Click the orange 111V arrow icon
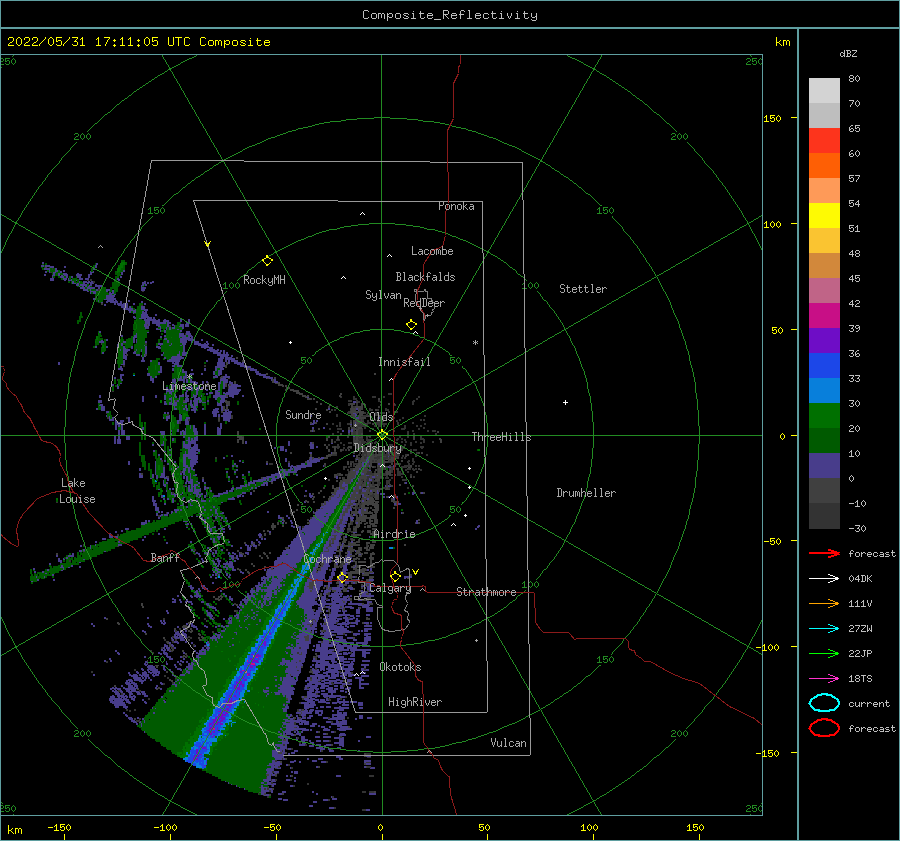900x841 pixels. coord(824,603)
